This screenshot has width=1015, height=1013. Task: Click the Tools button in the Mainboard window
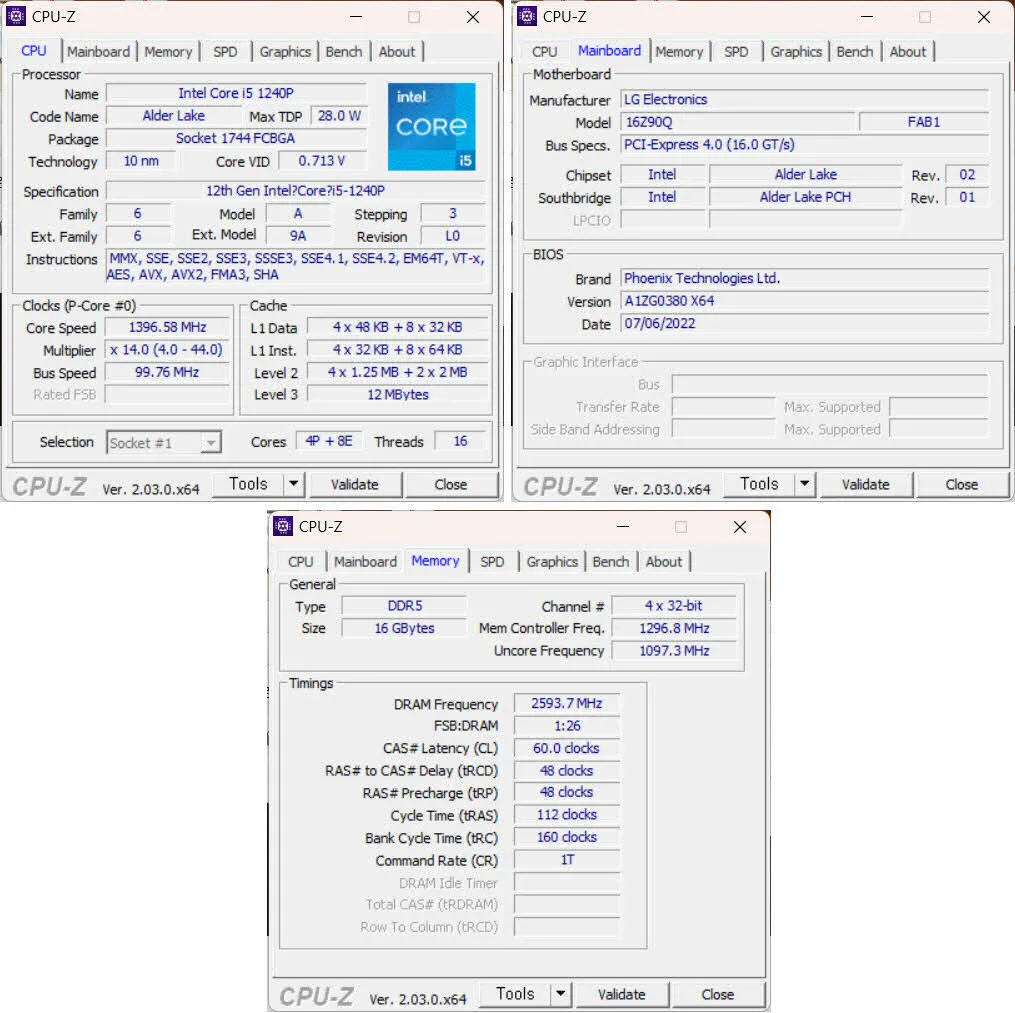click(x=759, y=484)
